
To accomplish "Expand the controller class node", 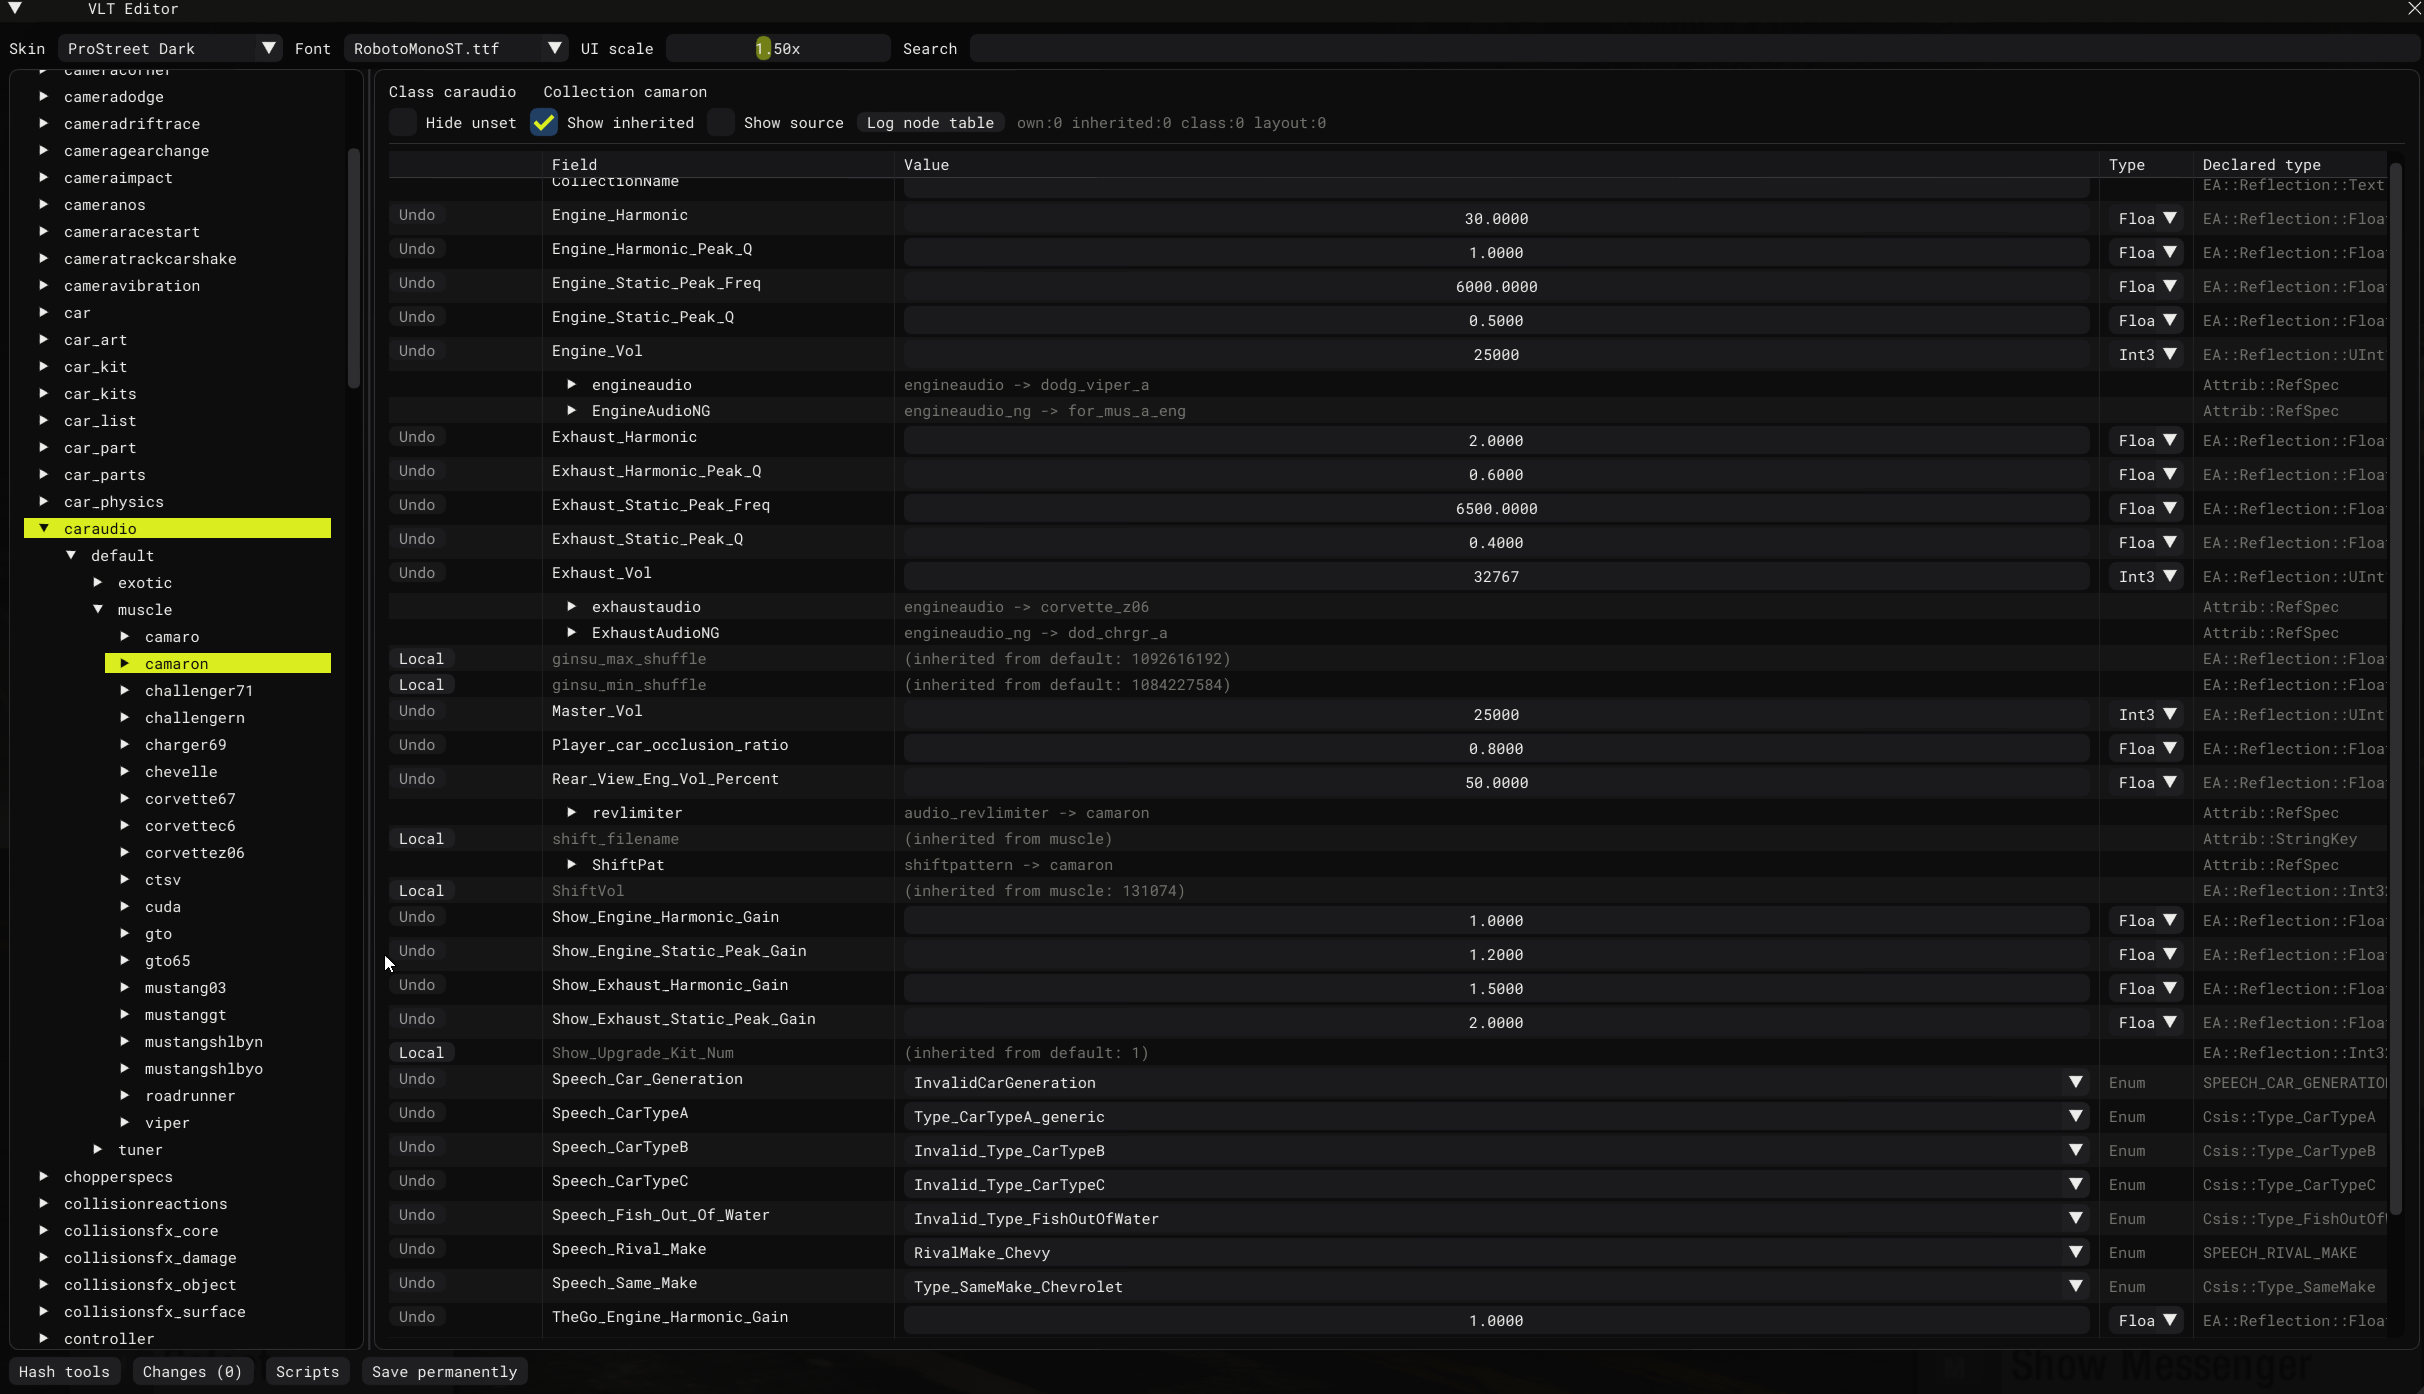I will click(44, 1338).
